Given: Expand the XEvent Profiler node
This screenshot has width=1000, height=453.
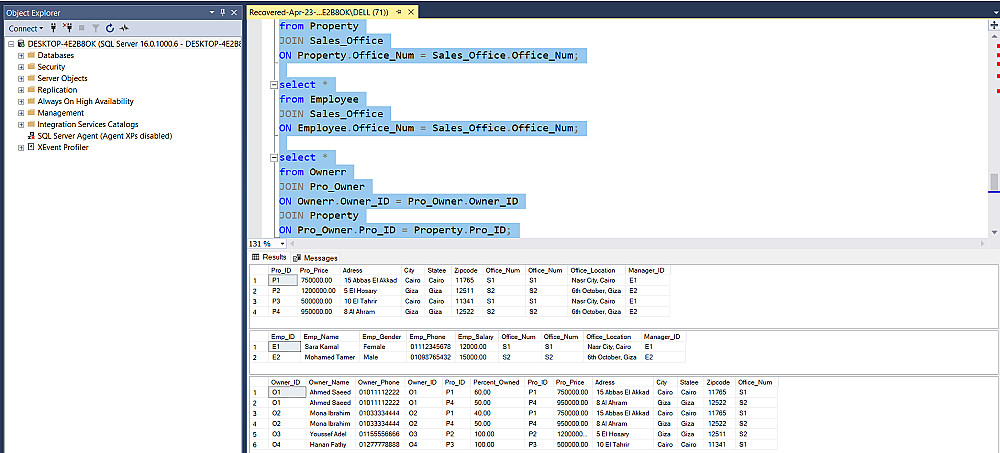Looking at the screenshot, I should [x=21, y=147].
